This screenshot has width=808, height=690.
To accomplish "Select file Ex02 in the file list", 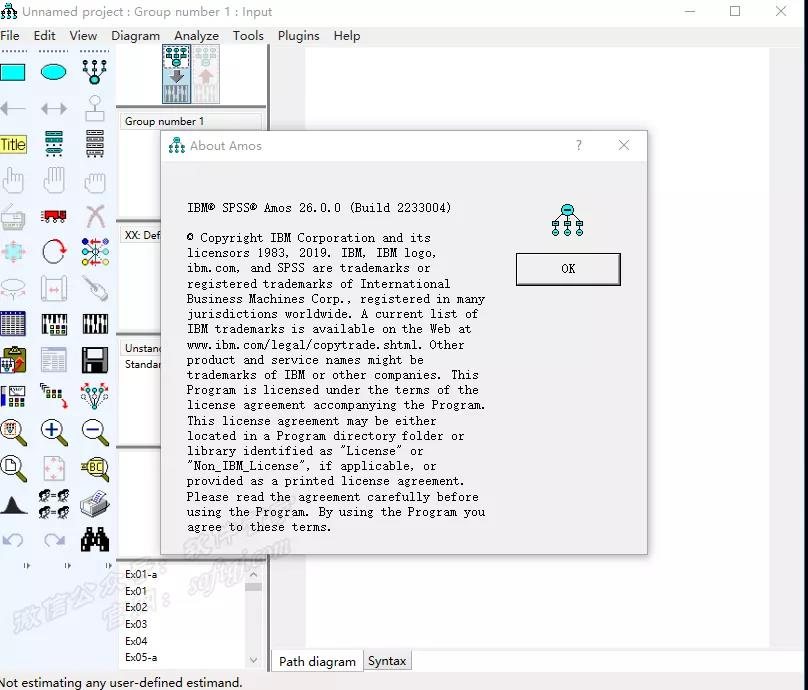I will coord(136,607).
